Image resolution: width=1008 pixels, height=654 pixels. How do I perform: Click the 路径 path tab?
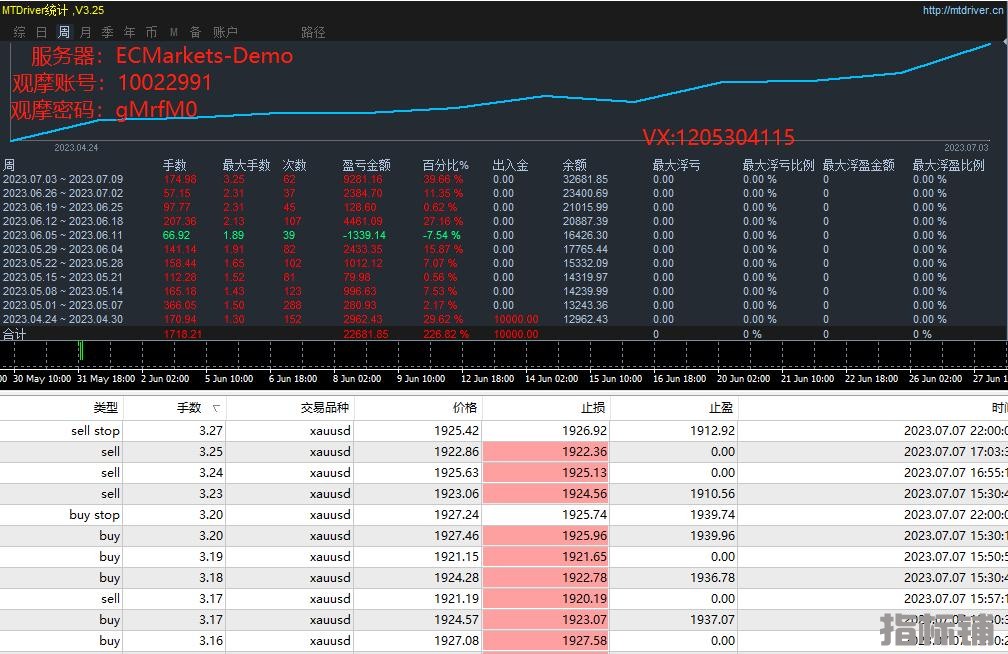pyautogui.click(x=313, y=32)
